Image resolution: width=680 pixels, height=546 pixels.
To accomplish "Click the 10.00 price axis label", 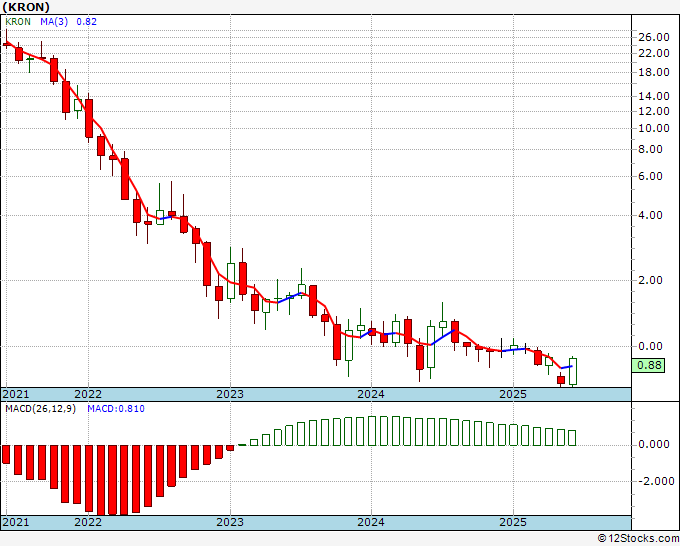I will point(654,128).
